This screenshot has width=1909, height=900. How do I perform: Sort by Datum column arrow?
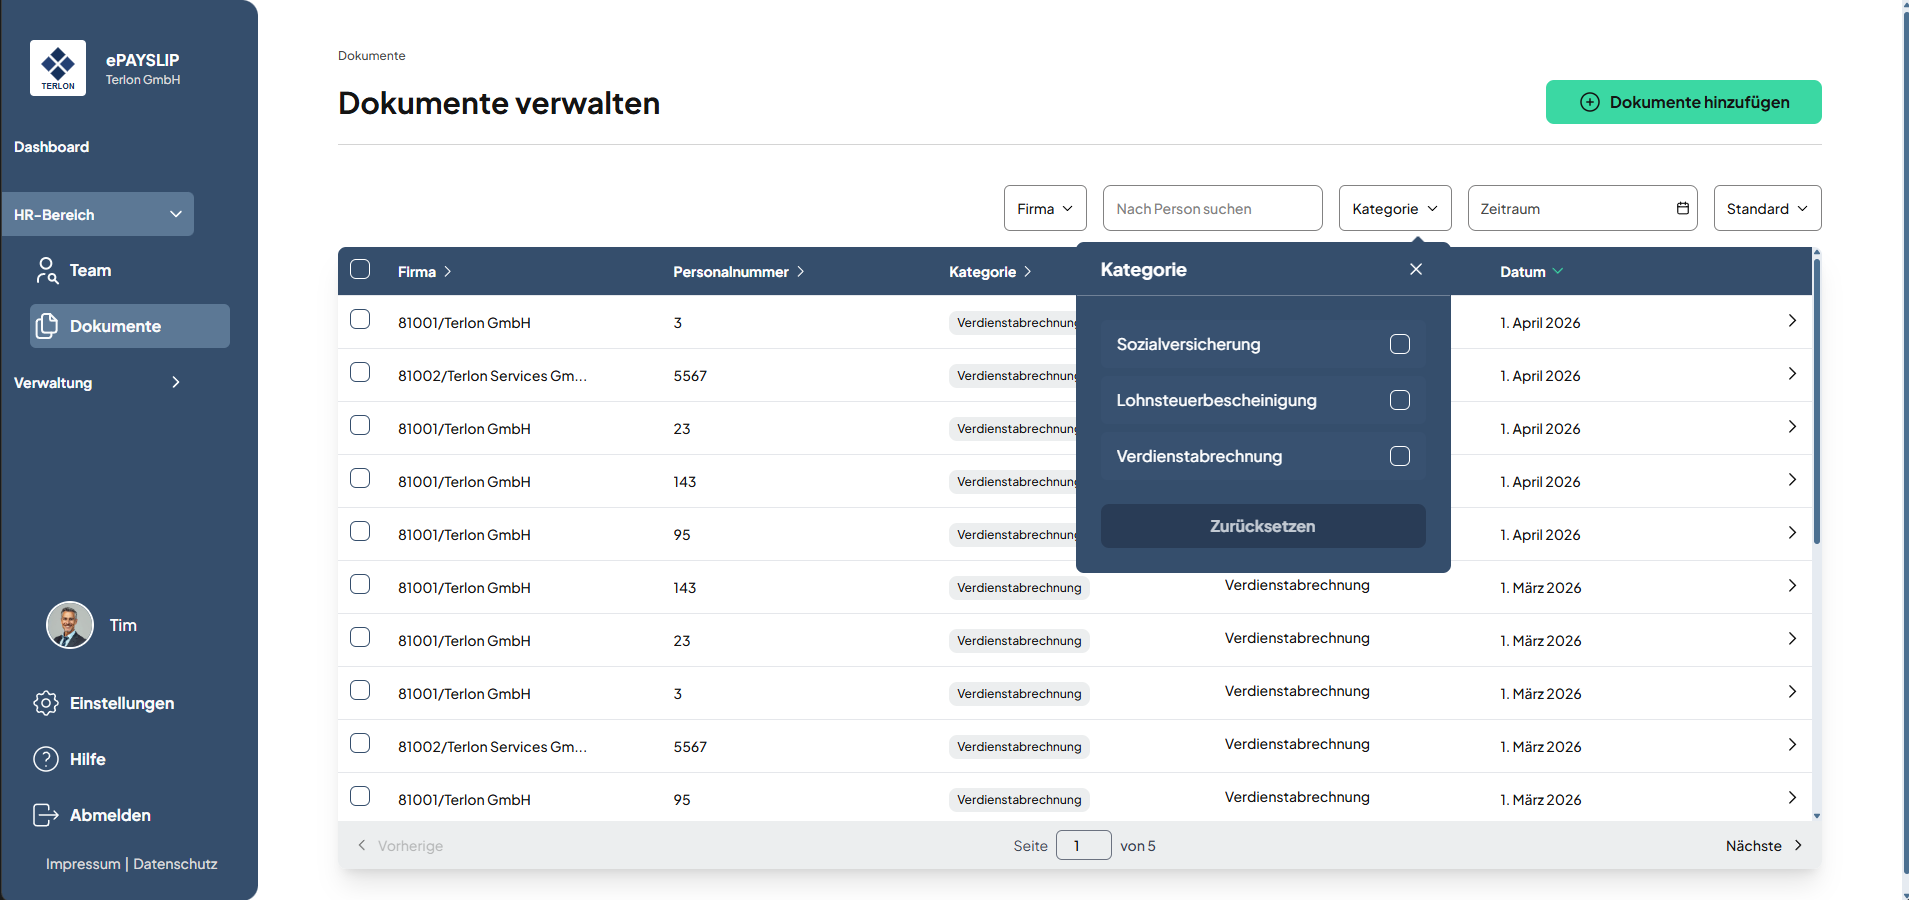[x=1558, y=271]
